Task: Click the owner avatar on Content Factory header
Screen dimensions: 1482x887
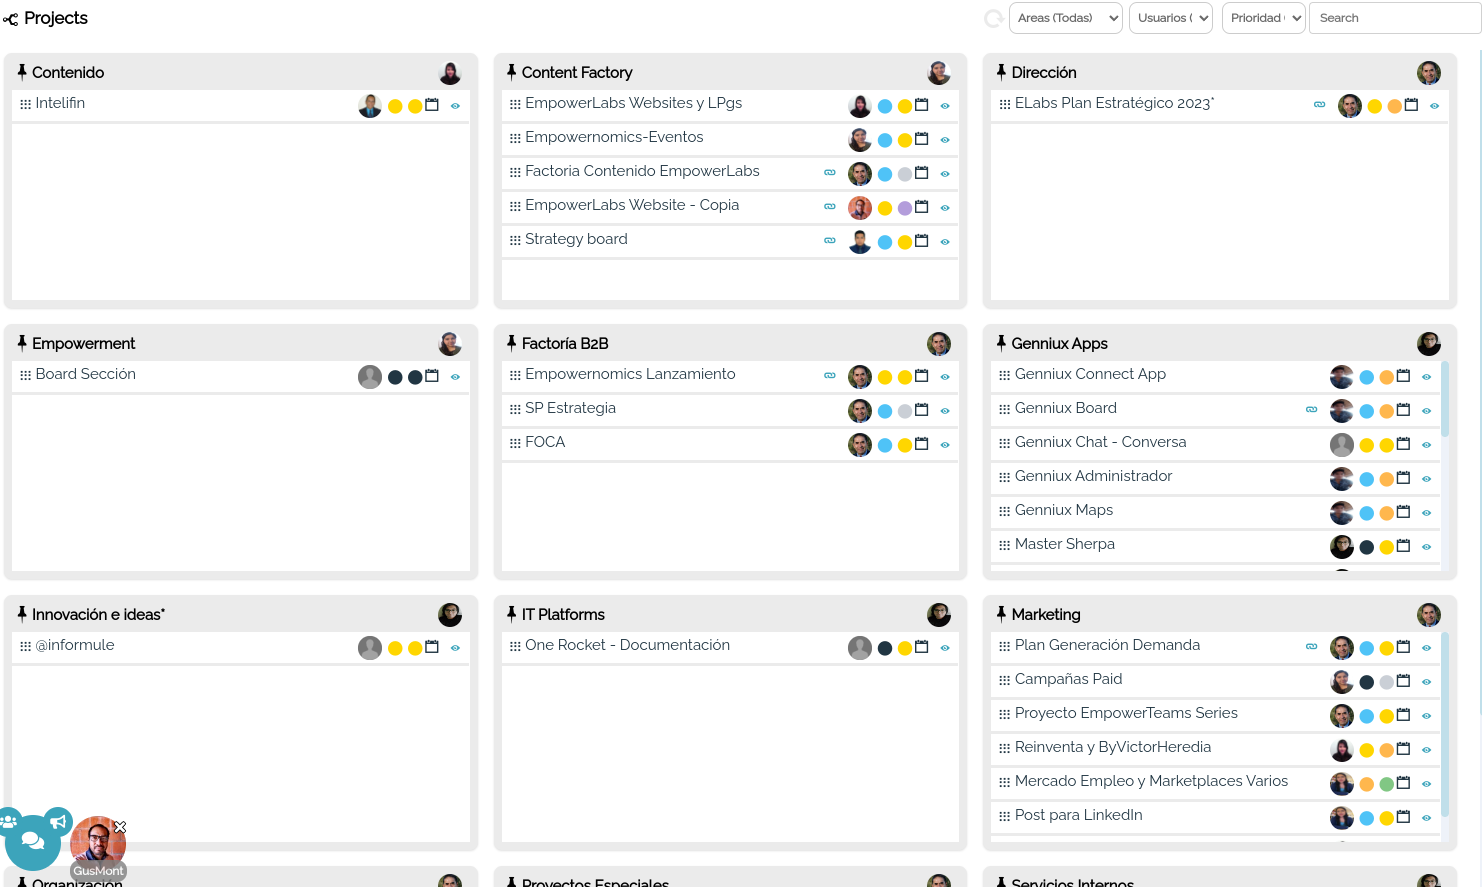Action: 939,72
